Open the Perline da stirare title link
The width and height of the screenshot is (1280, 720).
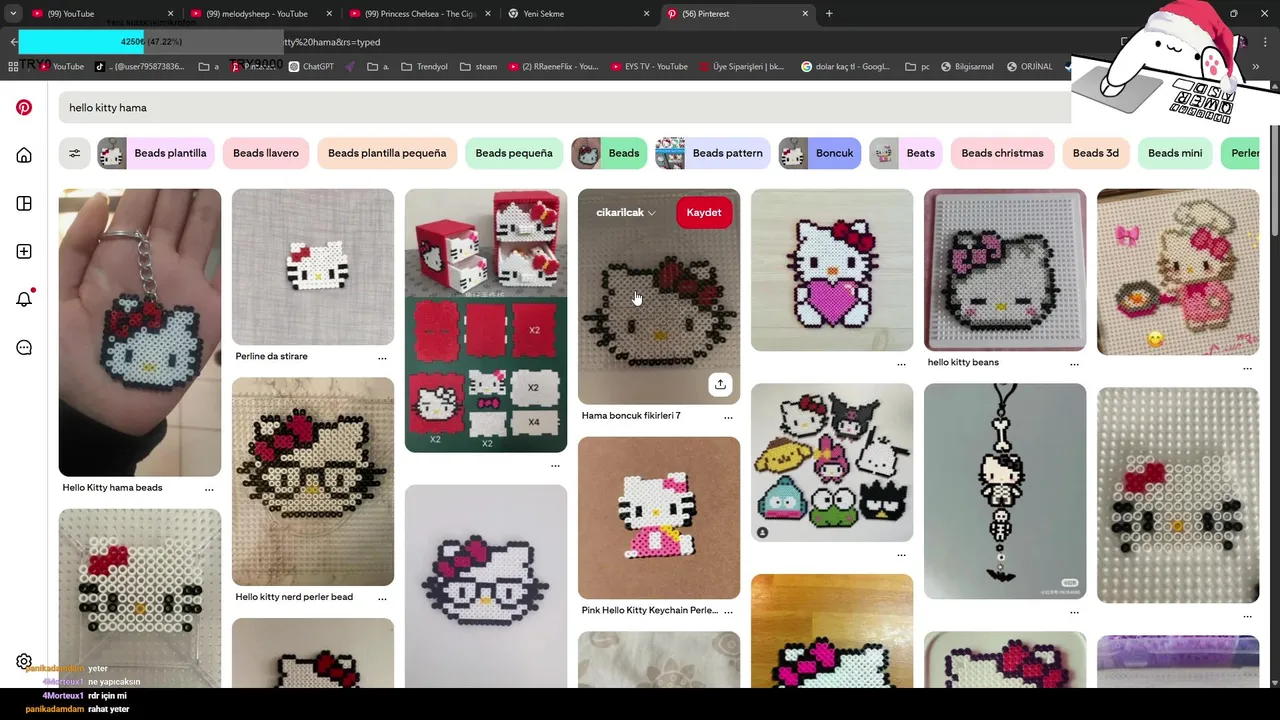(271, 357)
